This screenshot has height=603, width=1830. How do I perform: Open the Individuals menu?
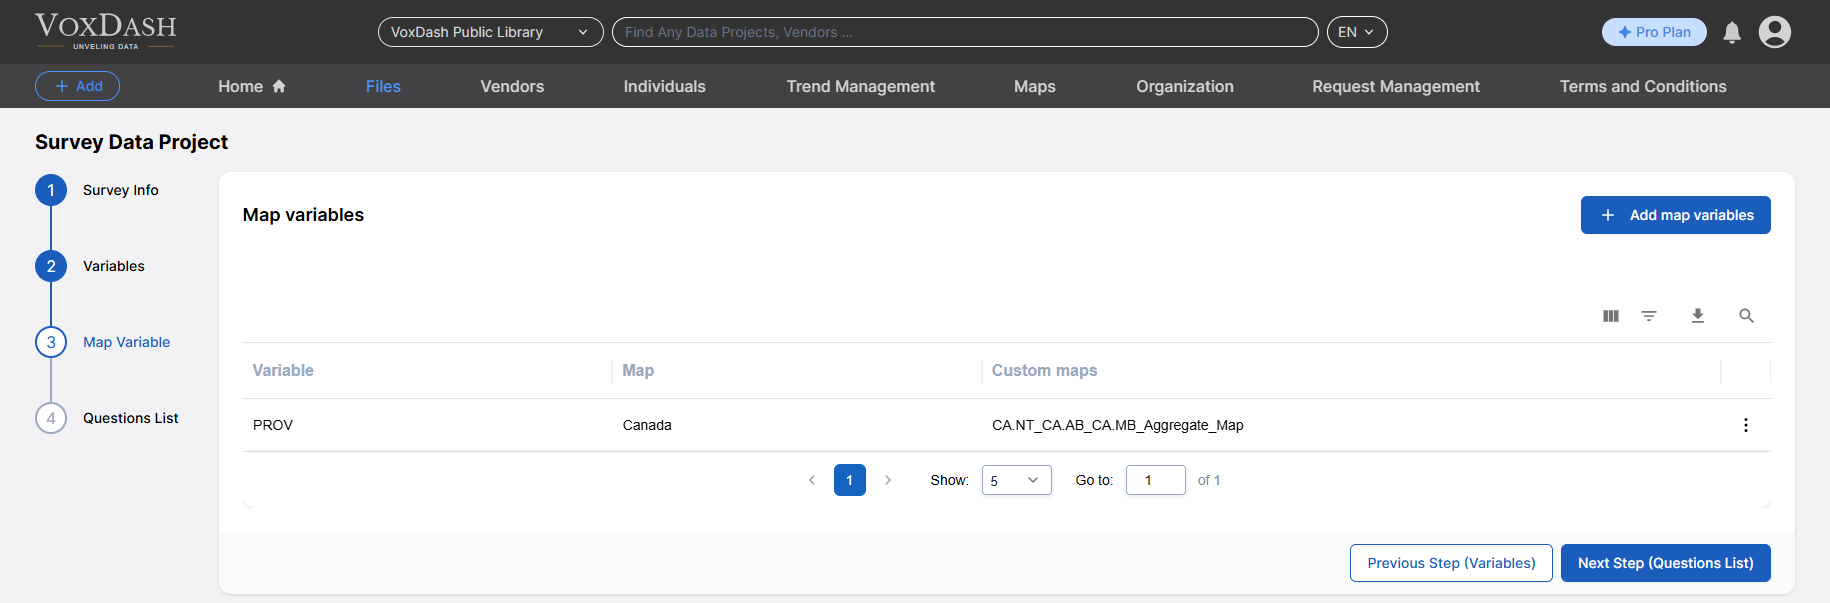[664, 87]
